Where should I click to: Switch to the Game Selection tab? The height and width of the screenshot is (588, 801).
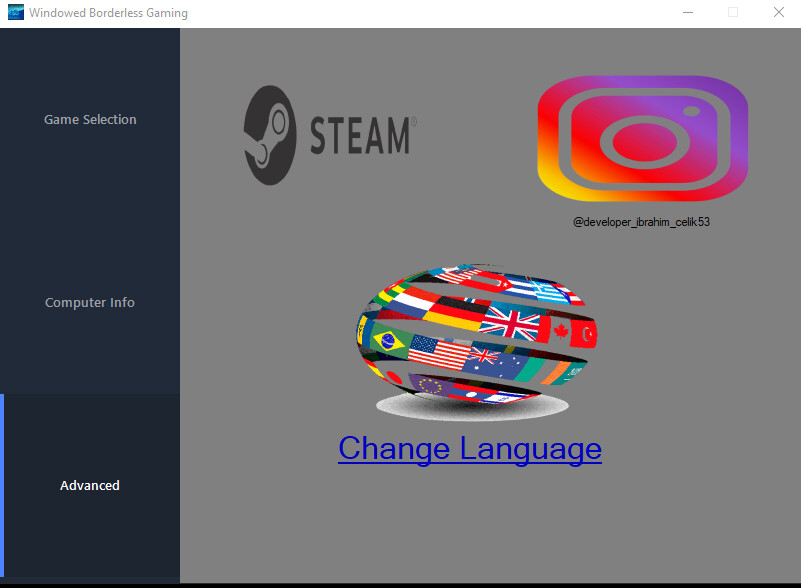click(x=89, y=119)
